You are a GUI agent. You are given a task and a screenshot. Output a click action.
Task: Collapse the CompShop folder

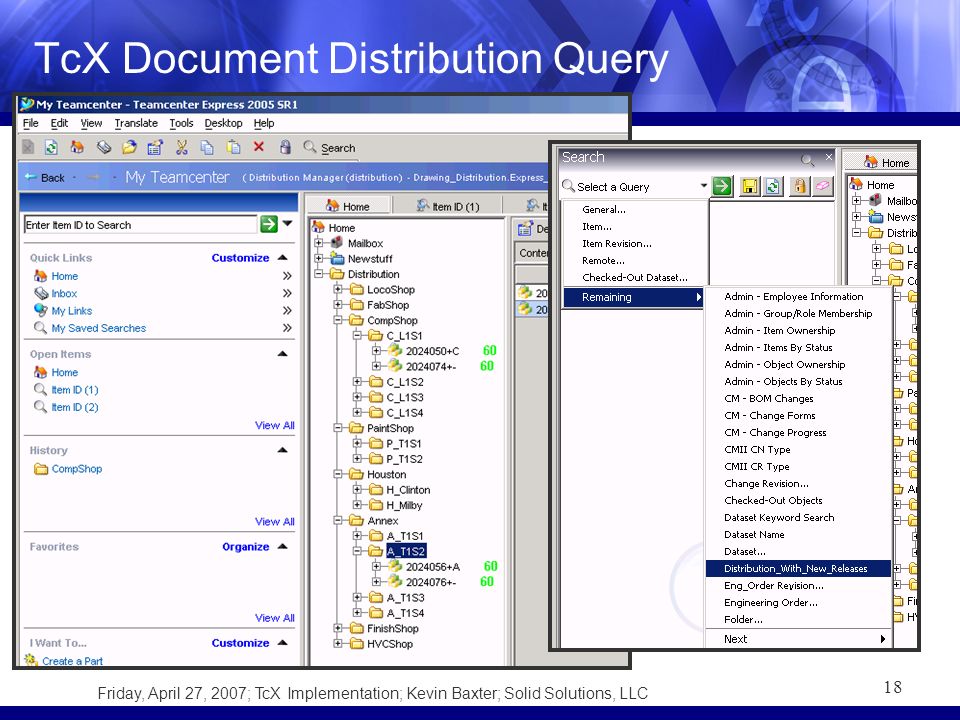[x=338, y=320]
